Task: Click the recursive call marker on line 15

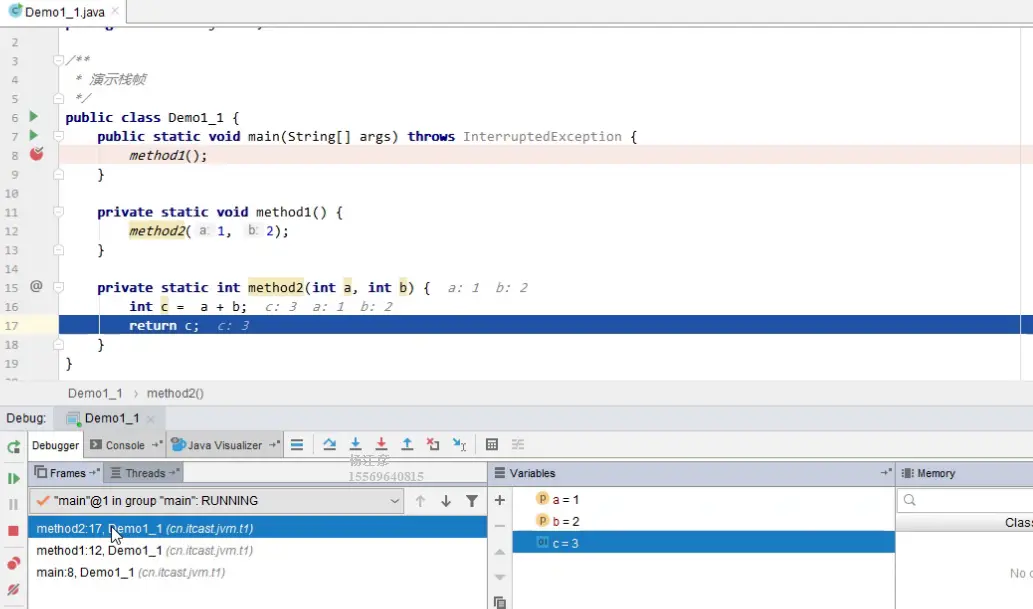Action: [x=36, y=286]
